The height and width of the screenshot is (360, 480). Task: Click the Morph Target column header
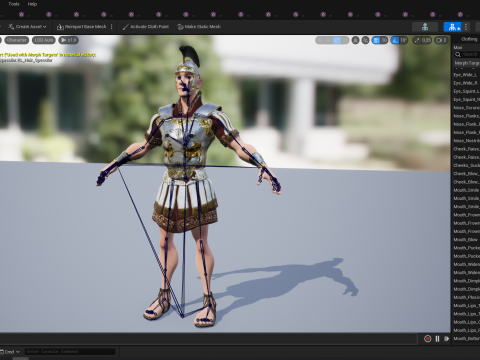(467, 63)
